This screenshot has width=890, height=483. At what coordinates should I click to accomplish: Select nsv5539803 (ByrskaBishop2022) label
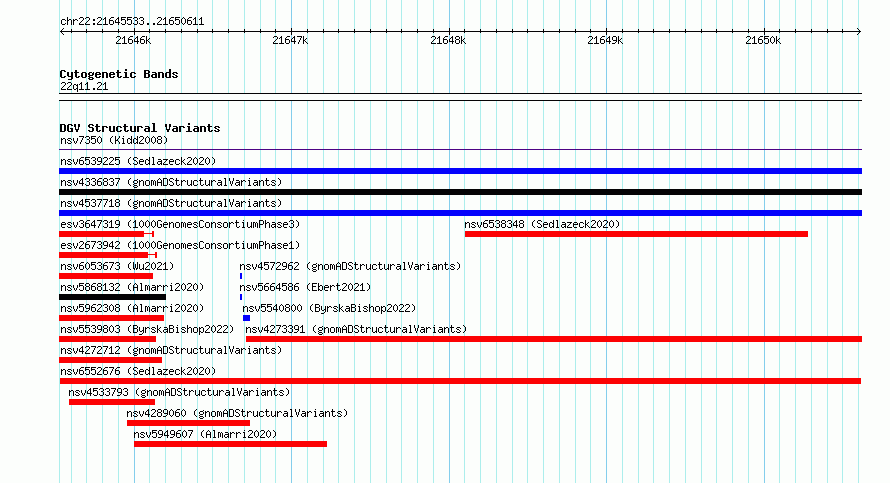[x=147, y=329]
